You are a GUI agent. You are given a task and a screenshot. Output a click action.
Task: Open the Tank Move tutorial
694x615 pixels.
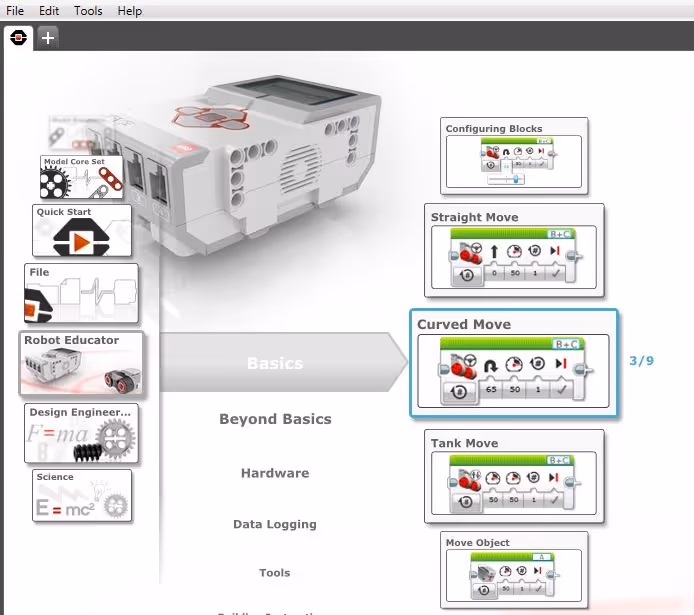[514, 476]
